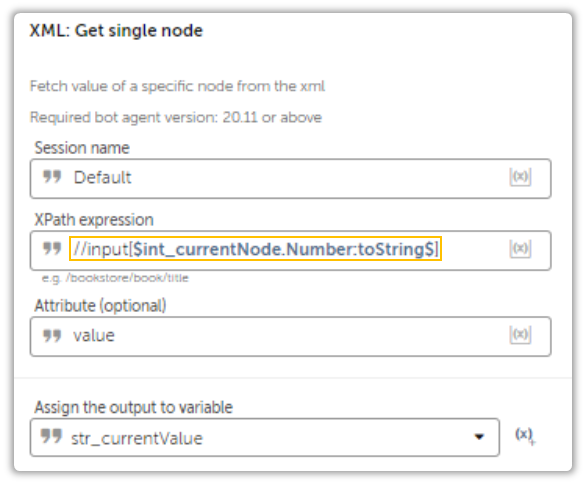Focus the Session name field containing Default
The width and height of the screenshot is (586, 484).
pyautogui.click(x=290, y=178)
